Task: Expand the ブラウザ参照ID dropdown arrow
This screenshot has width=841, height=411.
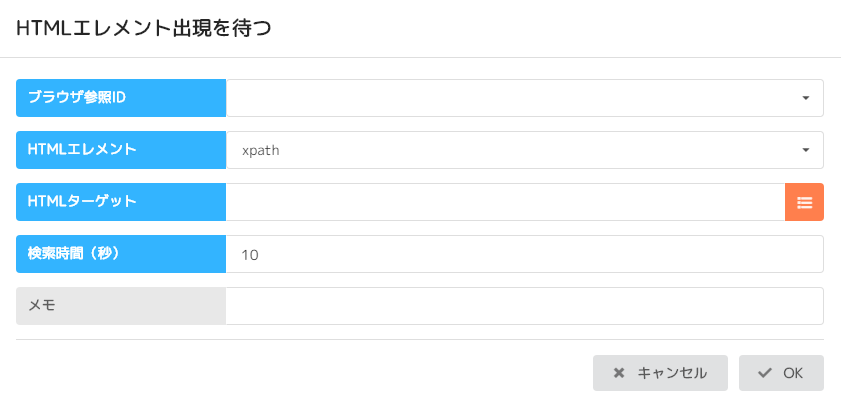Action: click(805, 98)
